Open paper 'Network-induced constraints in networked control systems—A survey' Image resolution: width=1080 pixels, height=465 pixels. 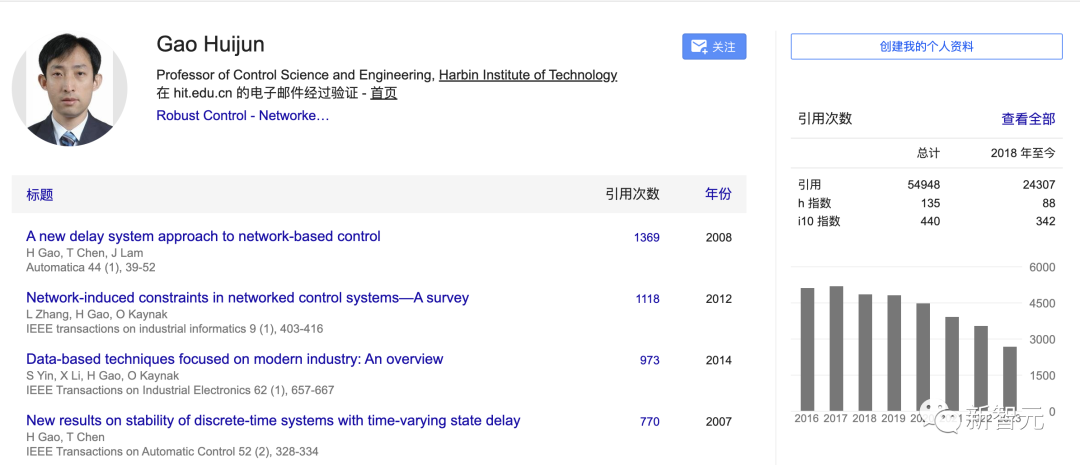coord(247,298)
